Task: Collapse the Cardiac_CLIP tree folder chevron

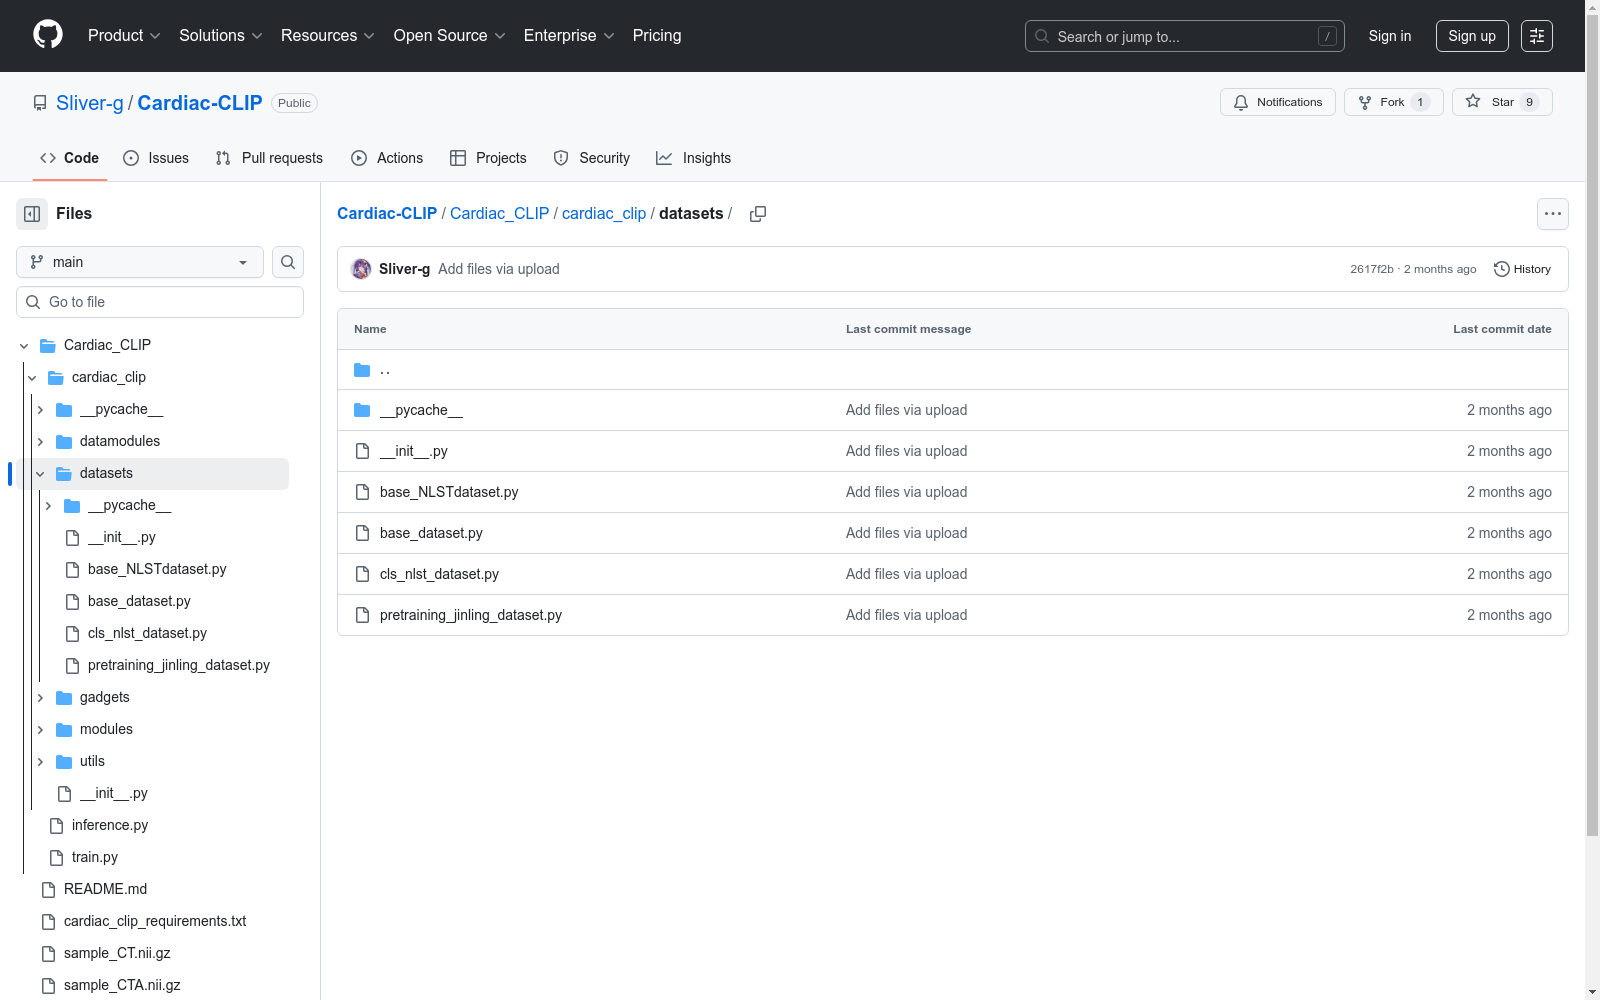Action: 24,346
